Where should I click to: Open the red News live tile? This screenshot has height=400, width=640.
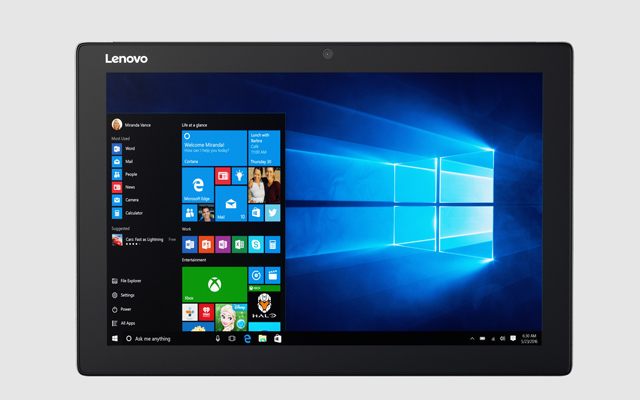coord(223,176)
